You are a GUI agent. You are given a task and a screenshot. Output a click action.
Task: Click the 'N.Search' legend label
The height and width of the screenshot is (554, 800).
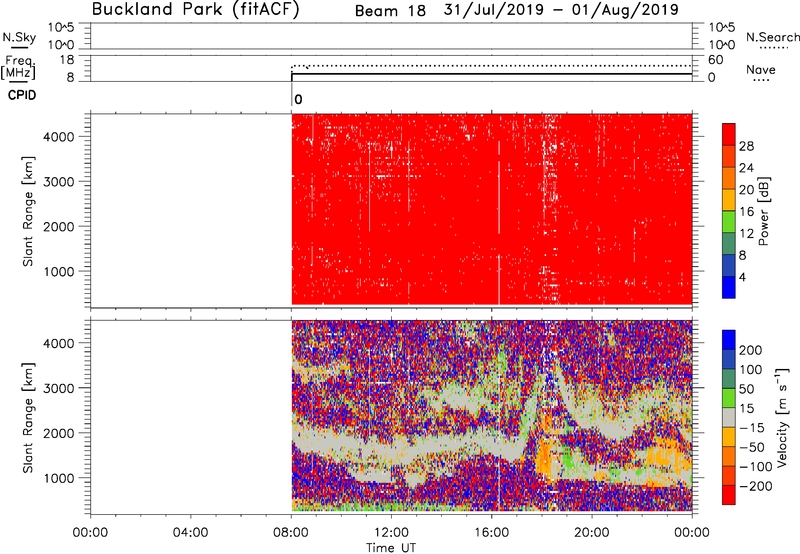tap(772, 37)
